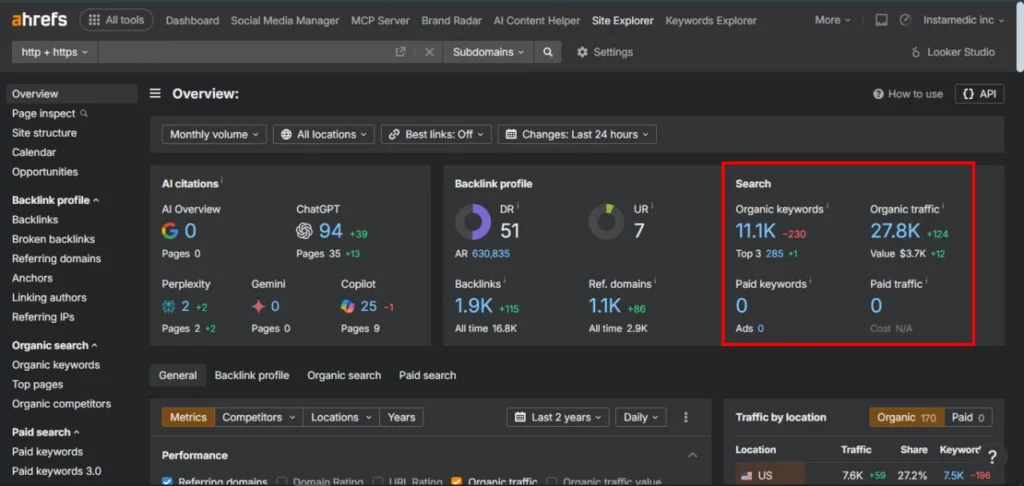Select the Metrics chart mode
This screenshot has height=486, width=1024.
(x=188, y=417)
